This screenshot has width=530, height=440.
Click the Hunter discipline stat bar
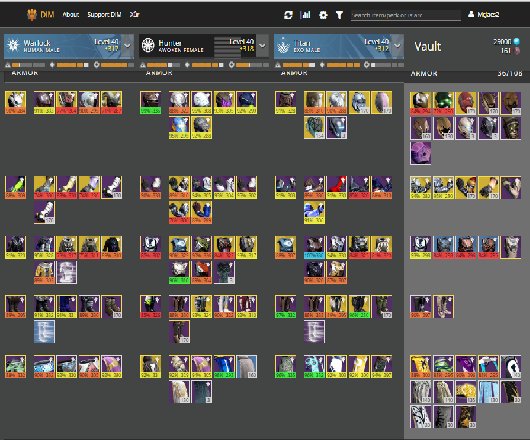coord(204,65)
